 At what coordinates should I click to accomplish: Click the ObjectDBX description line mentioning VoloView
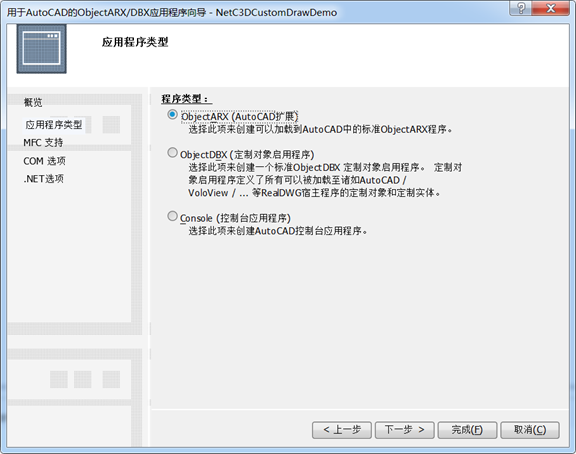[314, 193]
